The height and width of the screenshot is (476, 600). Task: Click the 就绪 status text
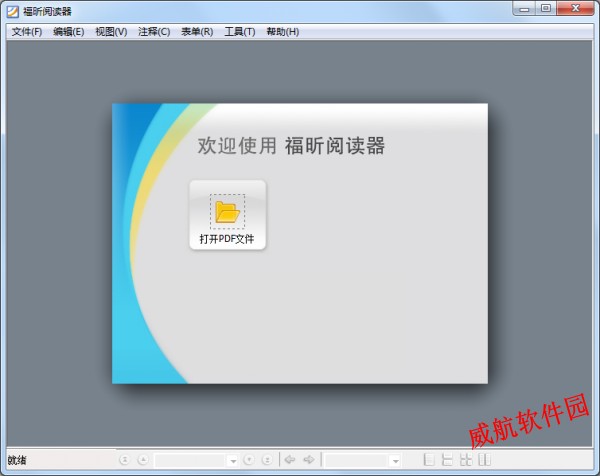click(x=17, y=460)
